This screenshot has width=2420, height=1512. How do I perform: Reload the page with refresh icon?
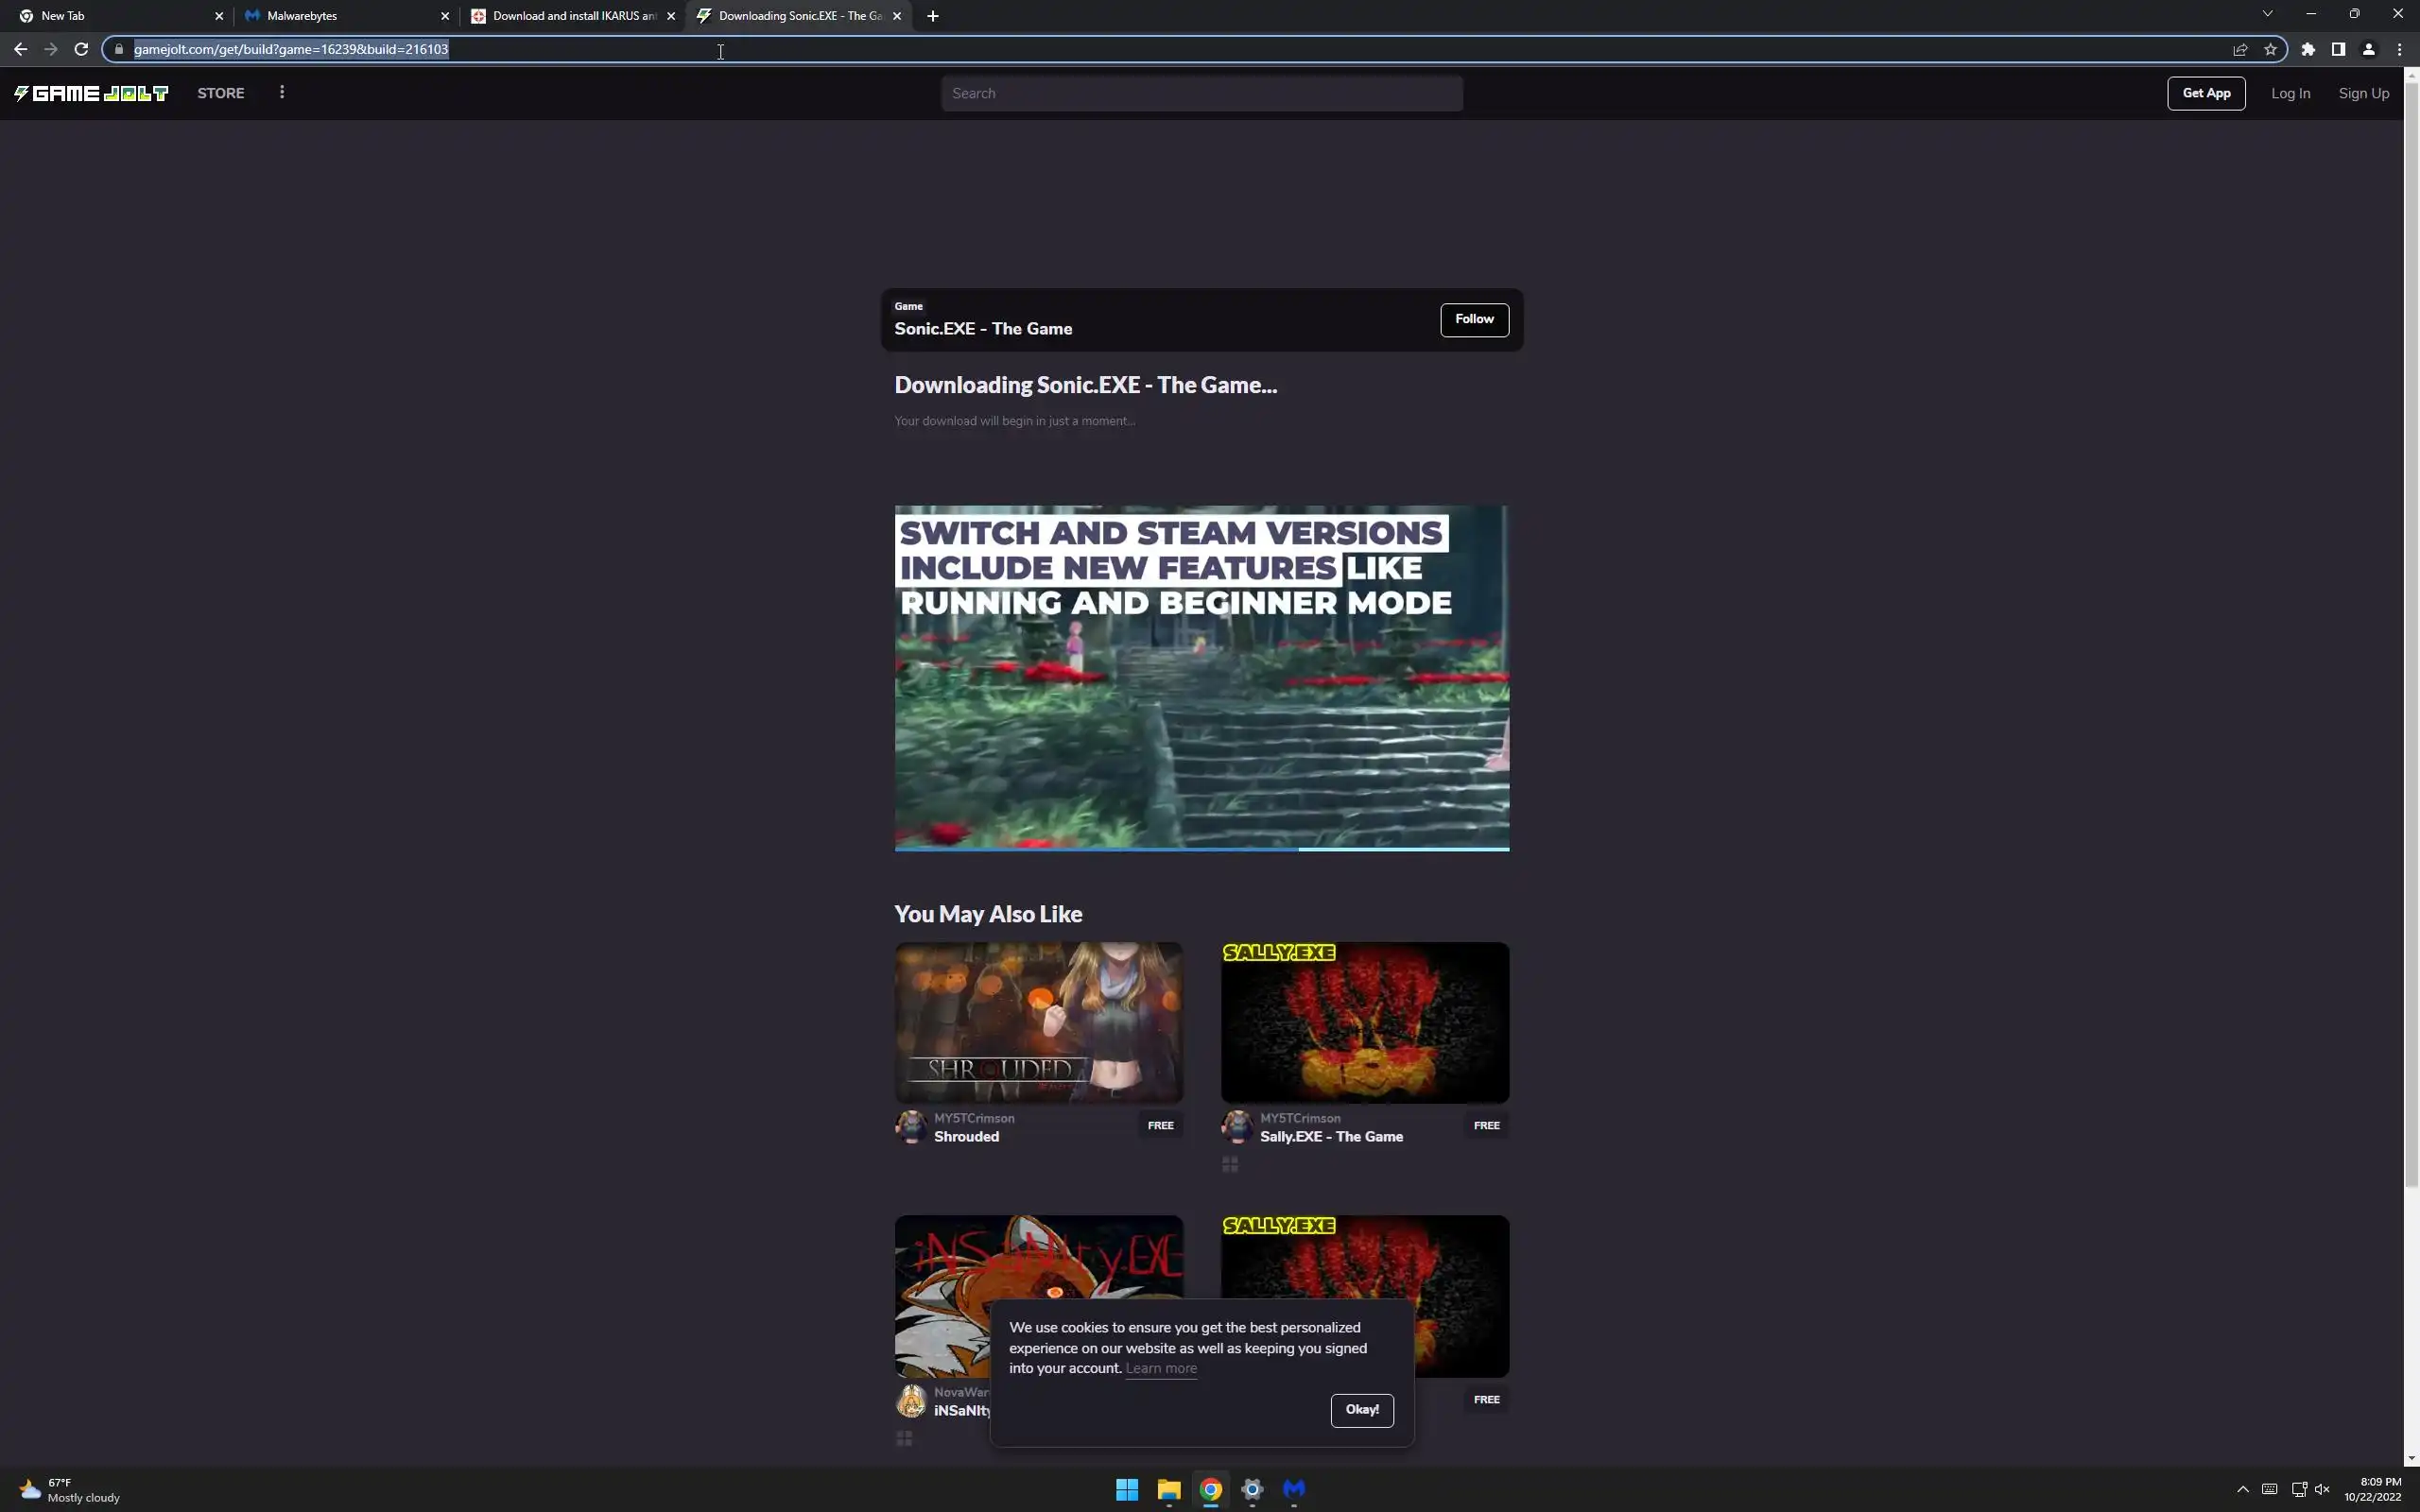[81, 49]
